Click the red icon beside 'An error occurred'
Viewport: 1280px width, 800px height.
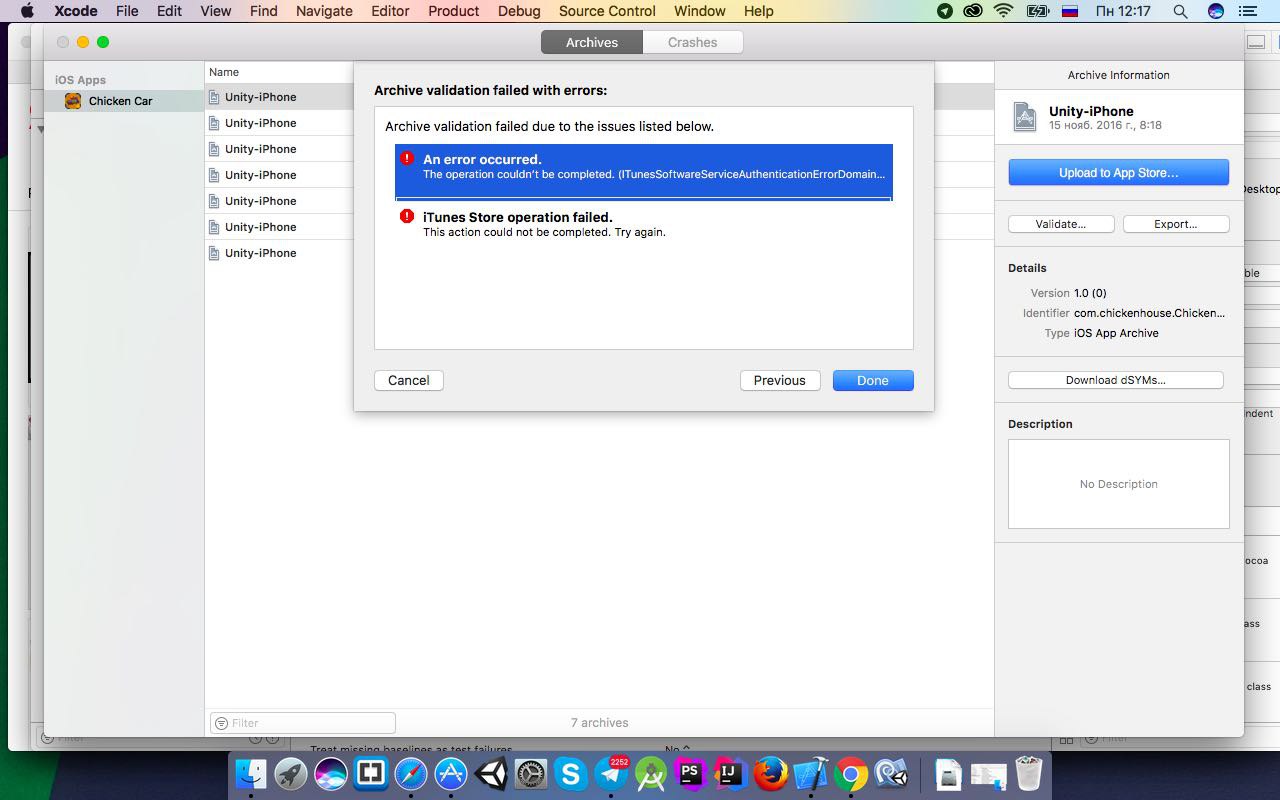406,158
